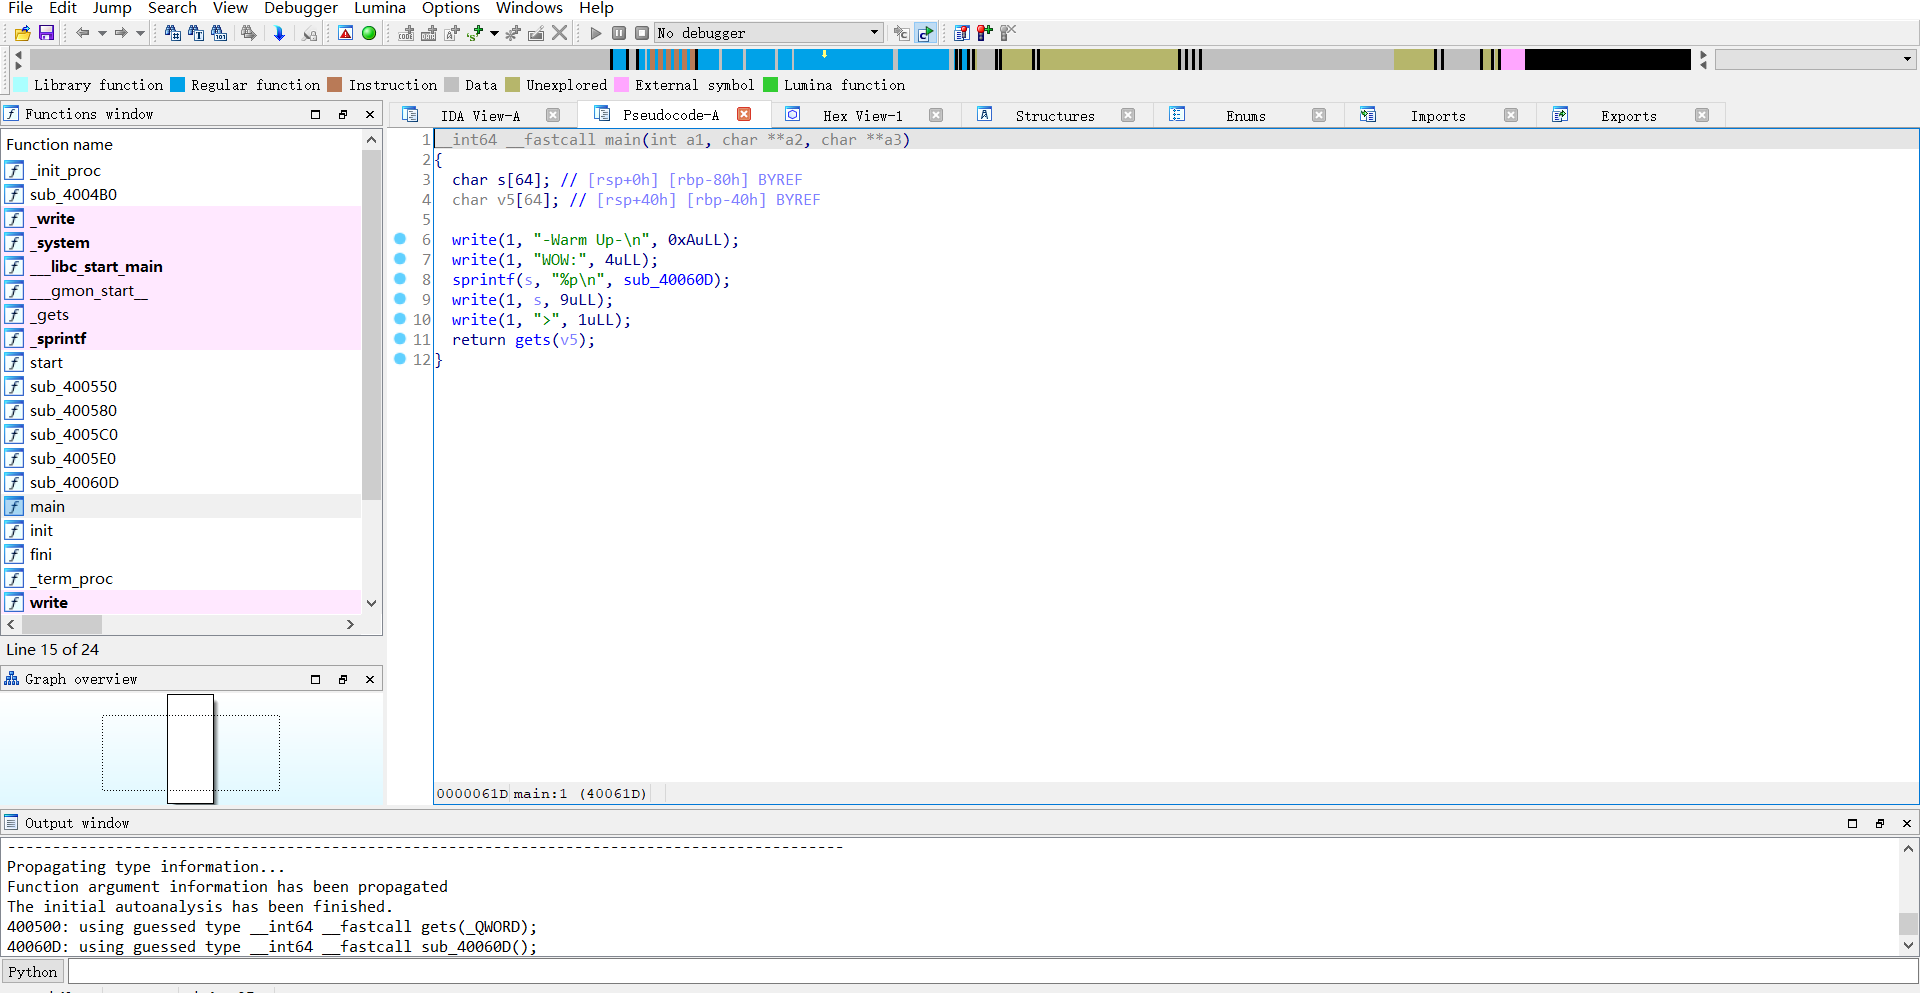
Task: Switch to the IDA View-A tab
Action: point(480,116)
